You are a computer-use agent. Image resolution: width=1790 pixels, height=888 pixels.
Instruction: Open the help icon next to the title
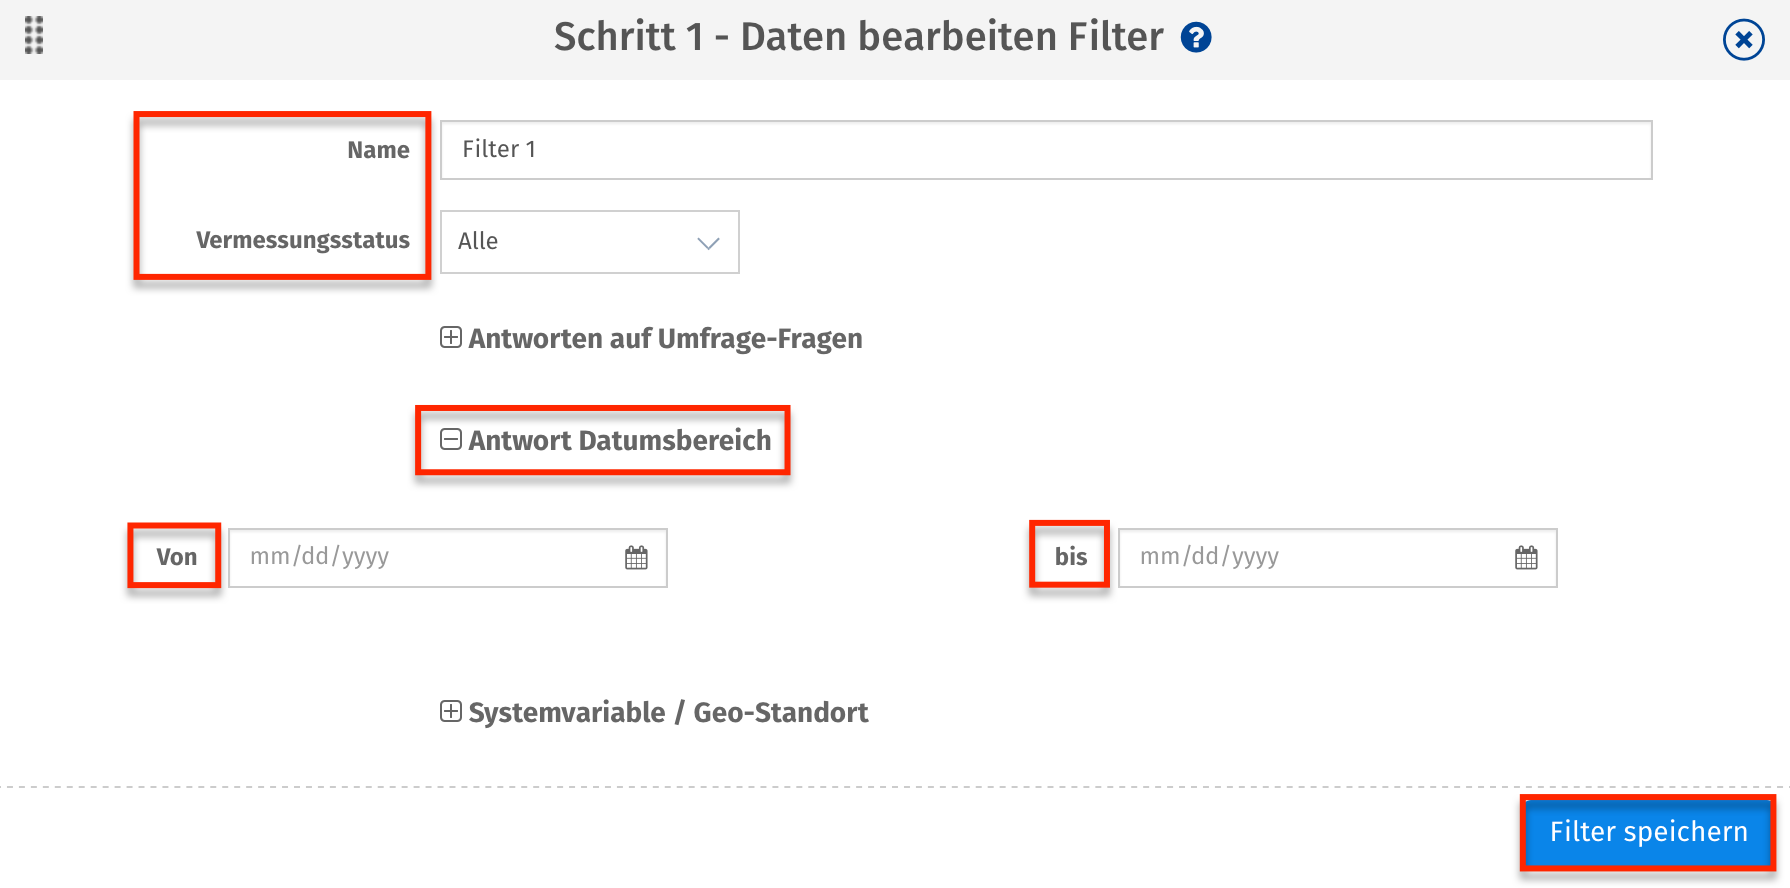tap(1196, 38)
